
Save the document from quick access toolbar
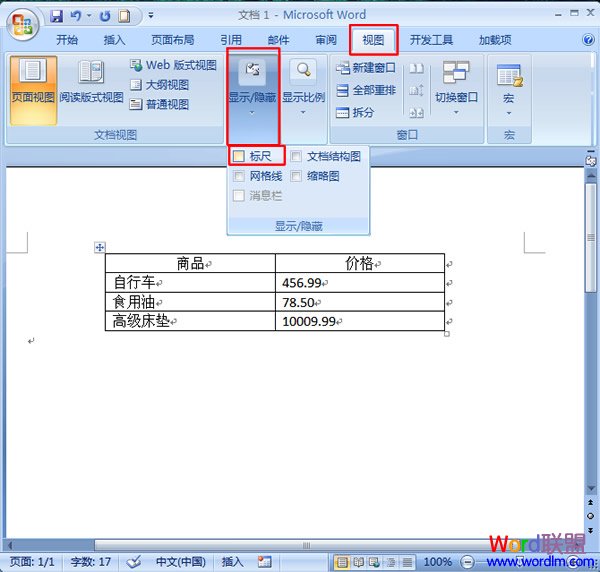coord(57,16)
